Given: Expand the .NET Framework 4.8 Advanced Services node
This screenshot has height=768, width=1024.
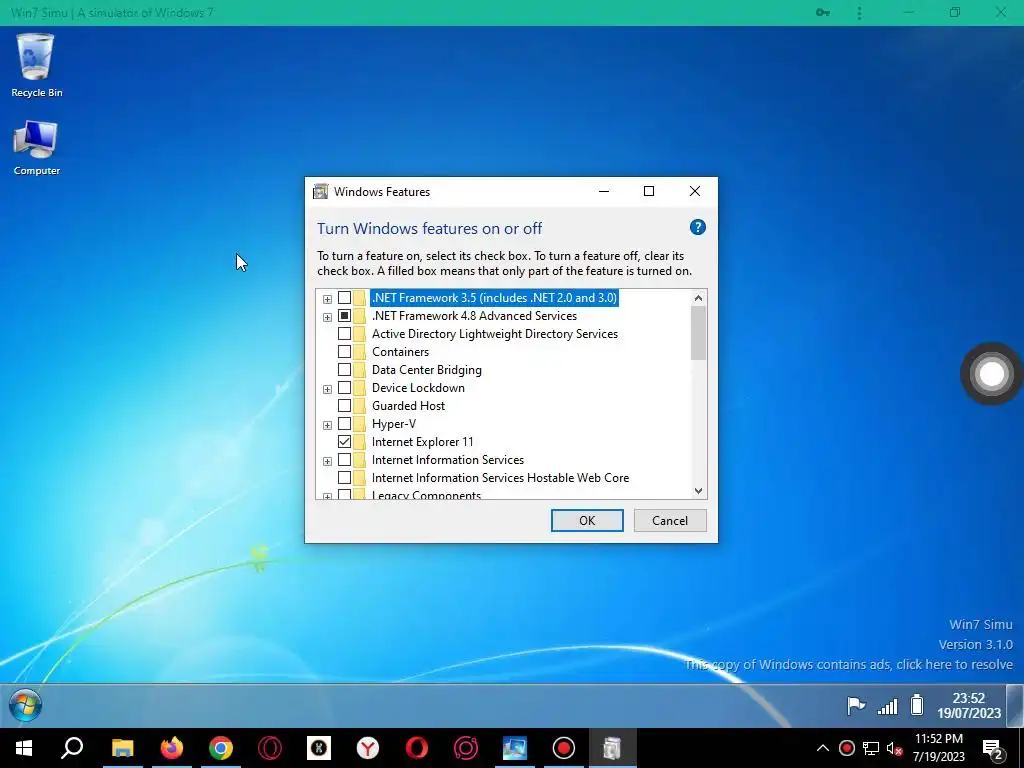Looking at the screenshot, I should [x=327, y=317].
